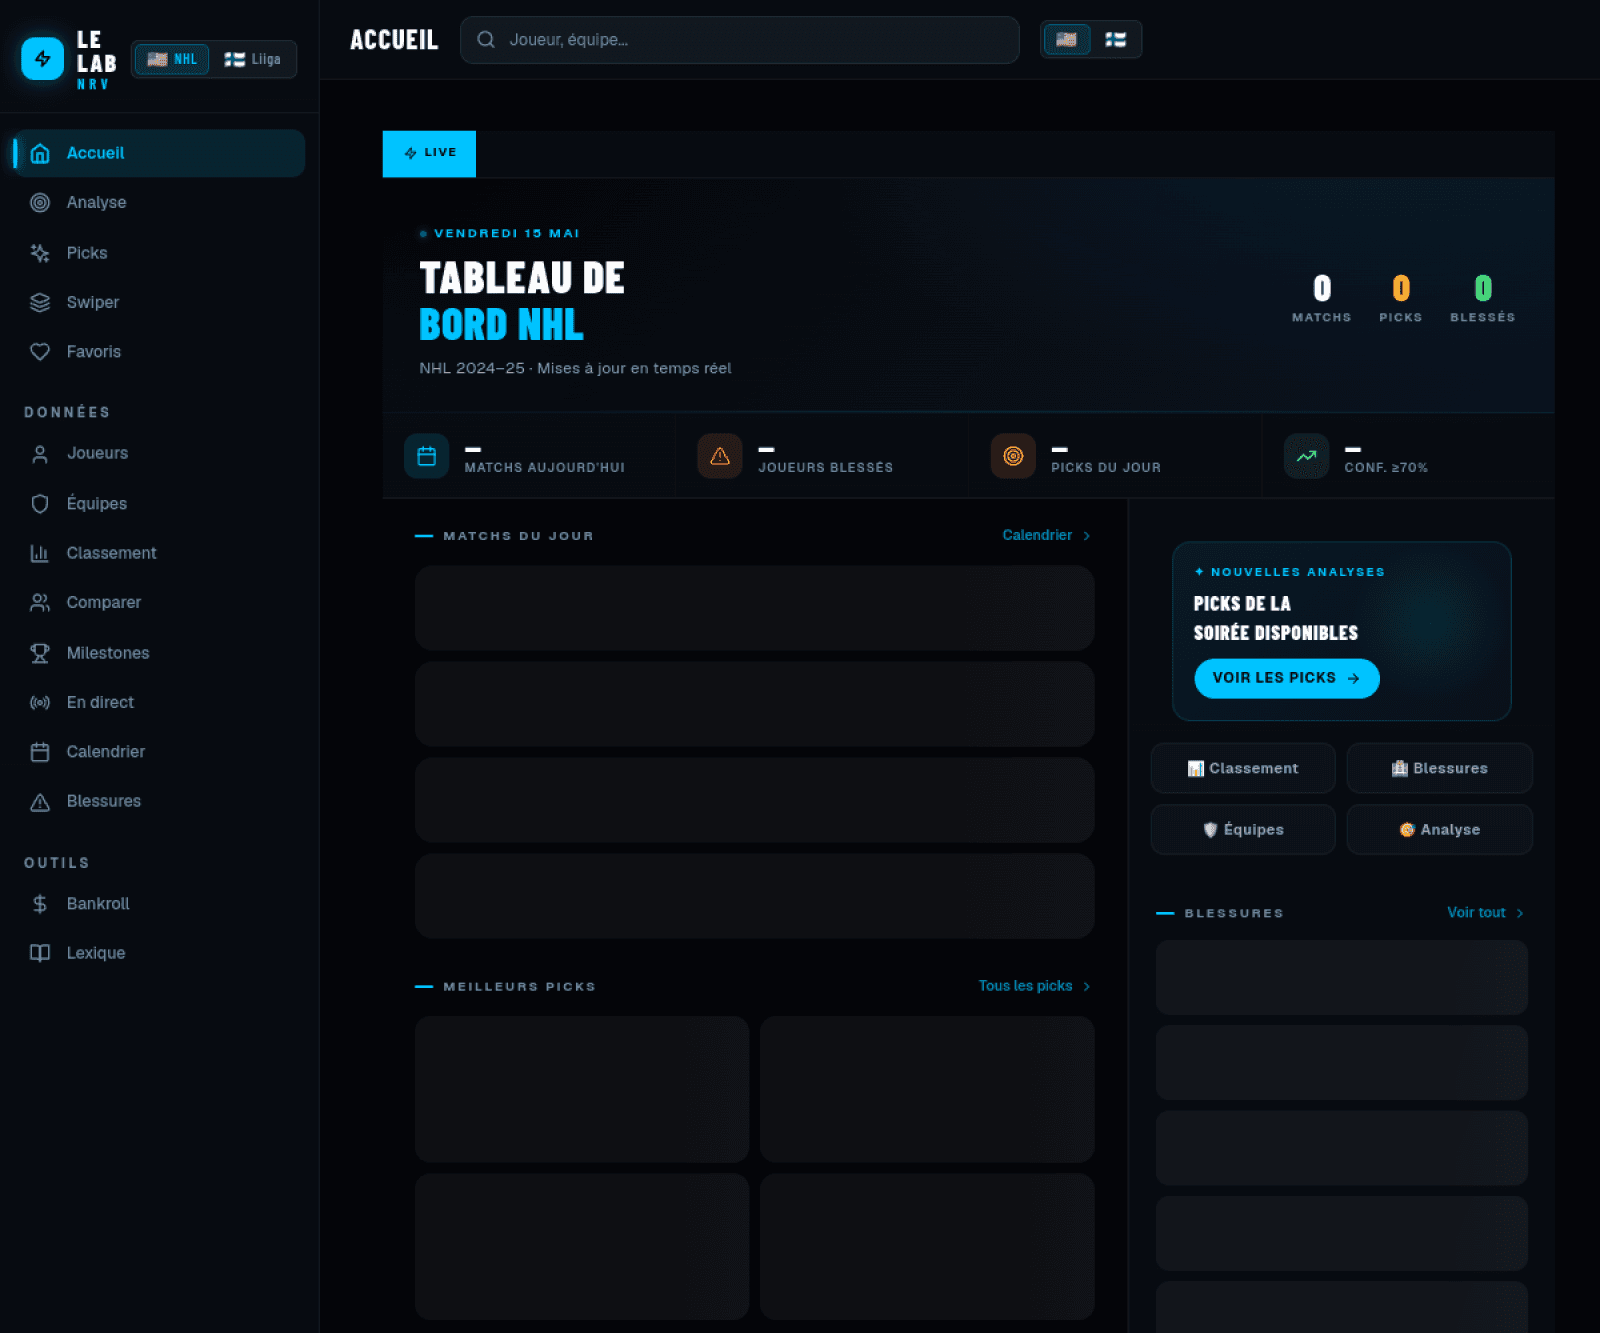Open the Accueil menu item
Viewport: 1600px width, 1333px height.
[x=159, y=153]
